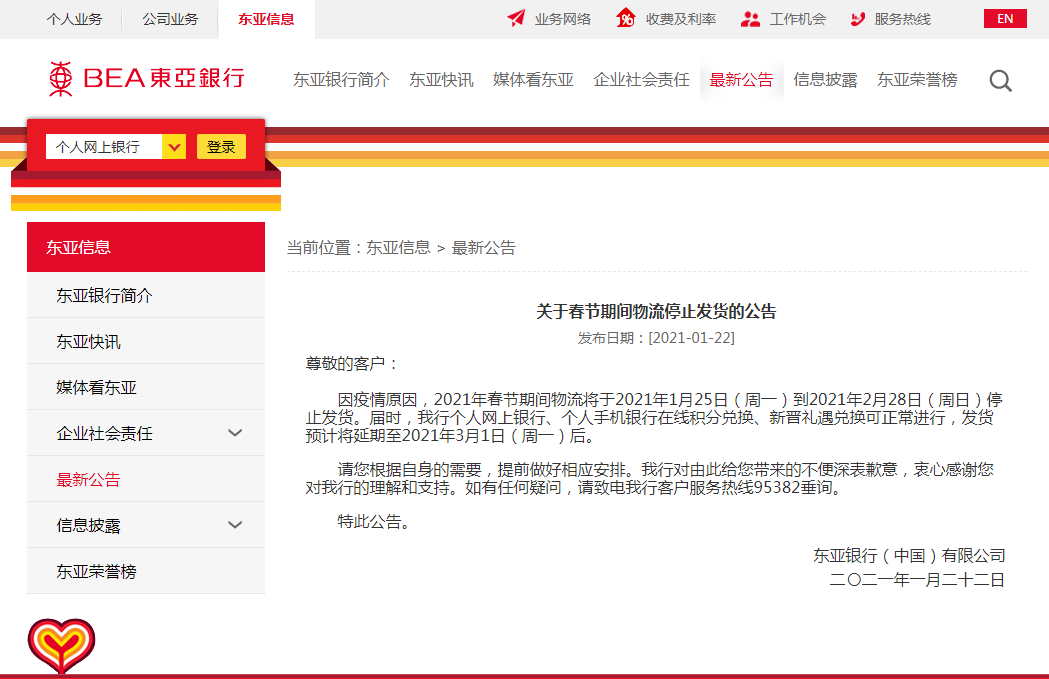Click the people icon beside 工作机会
Screen dimensions: 1049x679
750,19
